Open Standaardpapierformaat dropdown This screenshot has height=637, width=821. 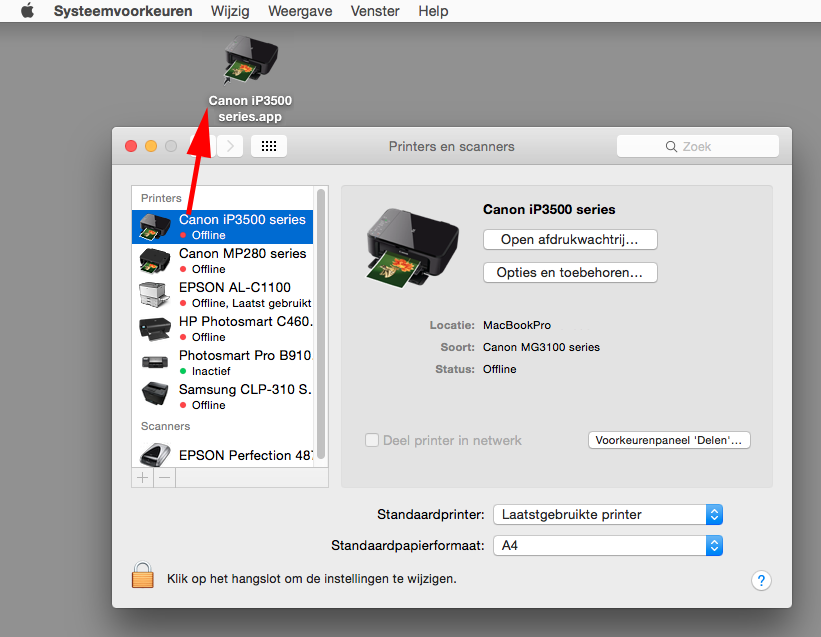[608, 545]
